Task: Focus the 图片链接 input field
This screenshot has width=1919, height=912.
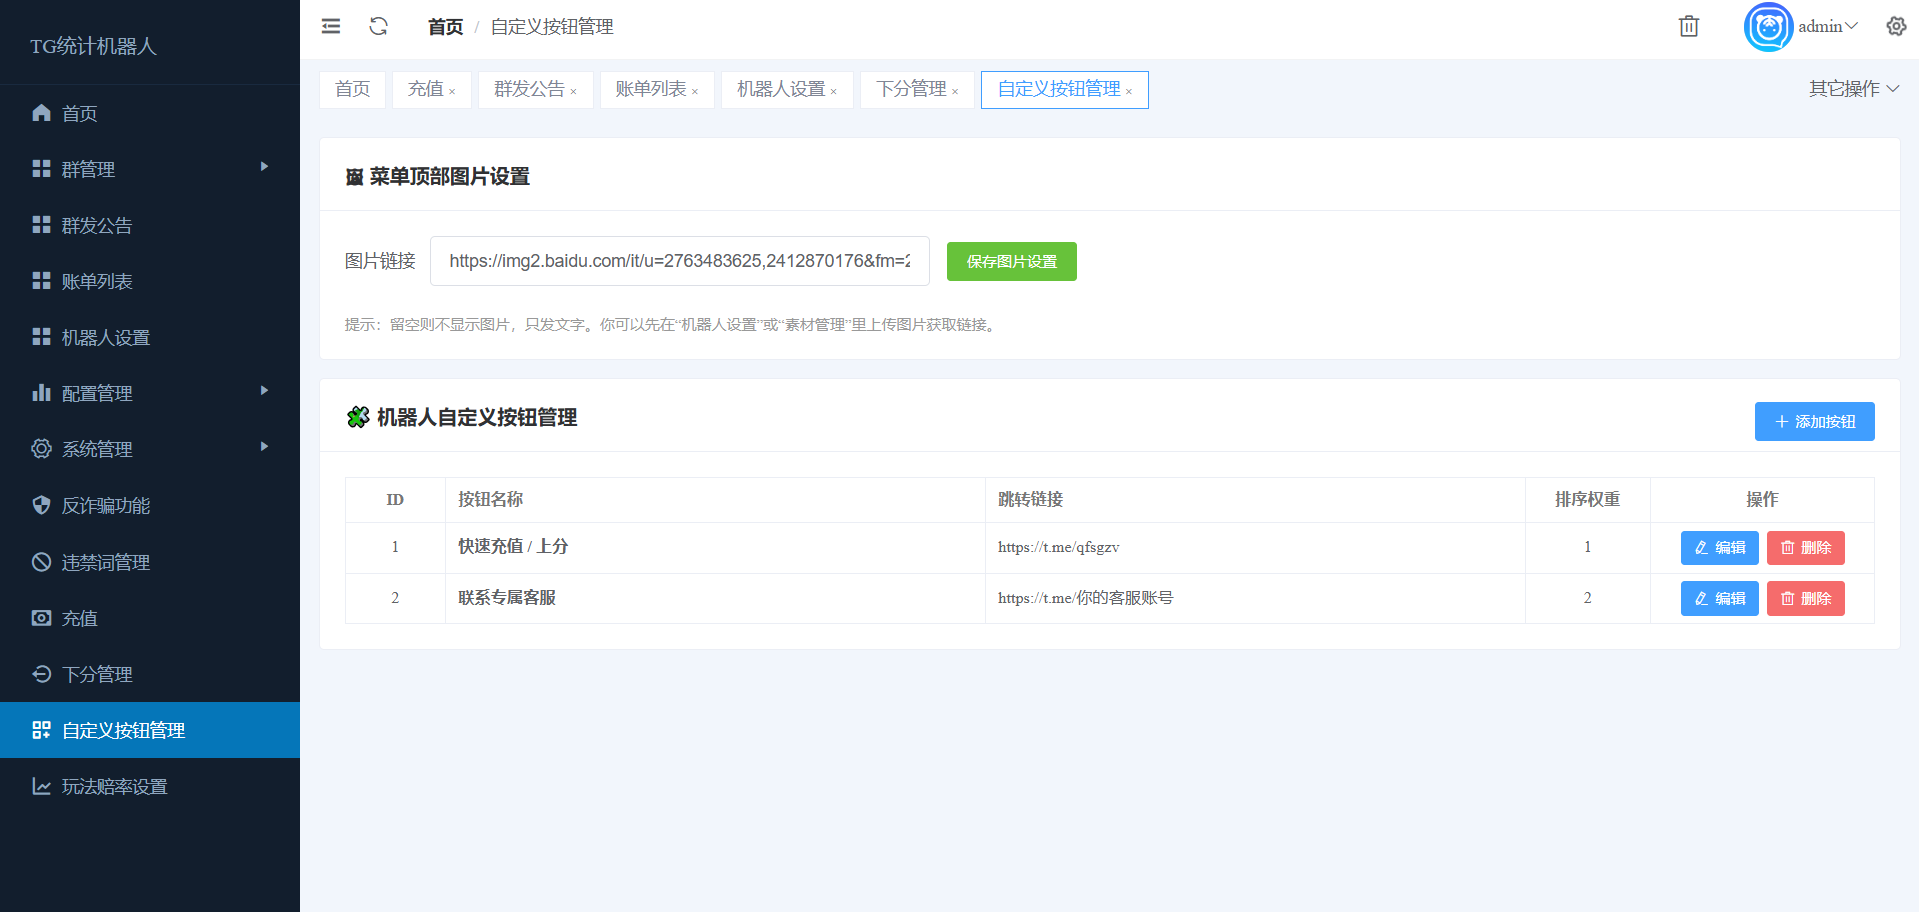Action: tap(679, 261)
